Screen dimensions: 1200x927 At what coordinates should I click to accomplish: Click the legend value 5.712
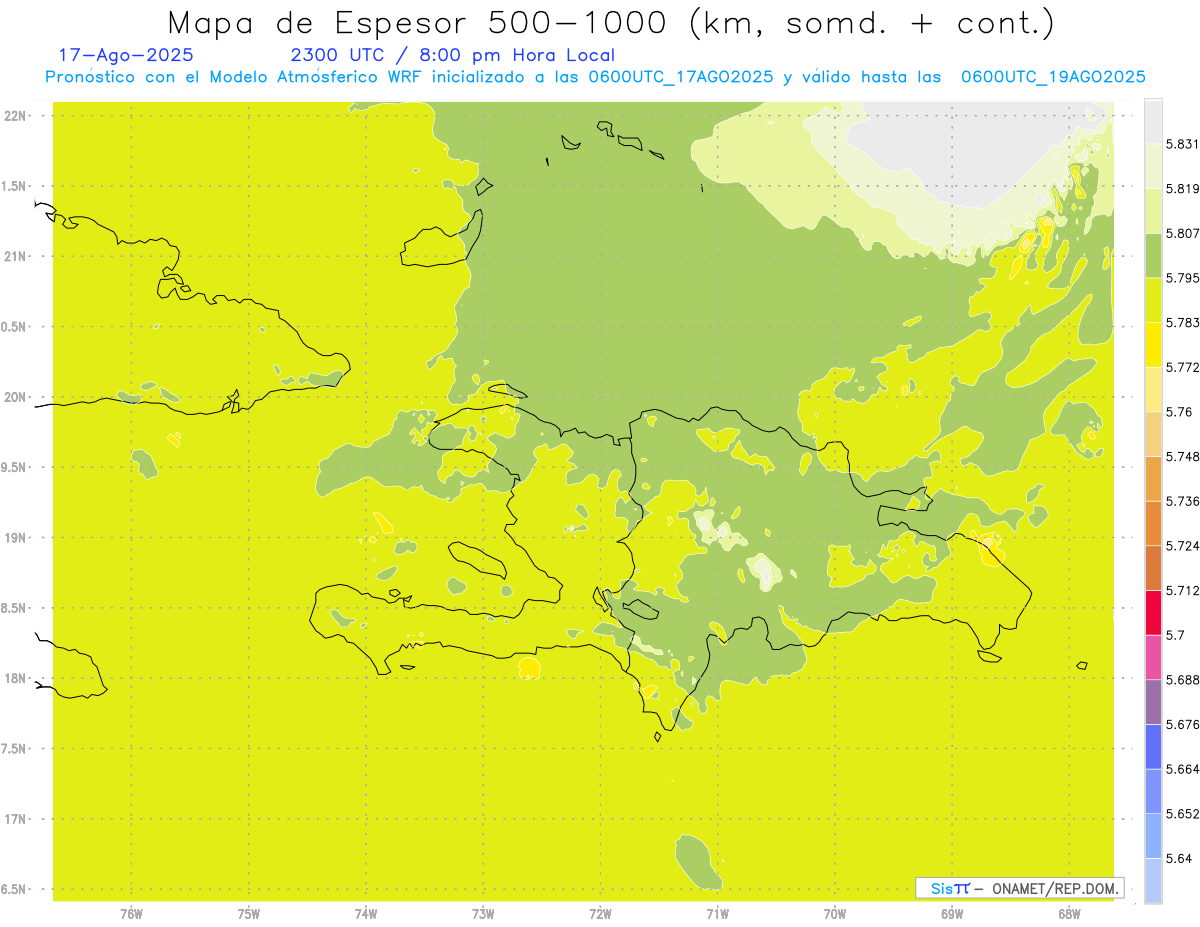pyautogui.click(x=1182, y=590)
